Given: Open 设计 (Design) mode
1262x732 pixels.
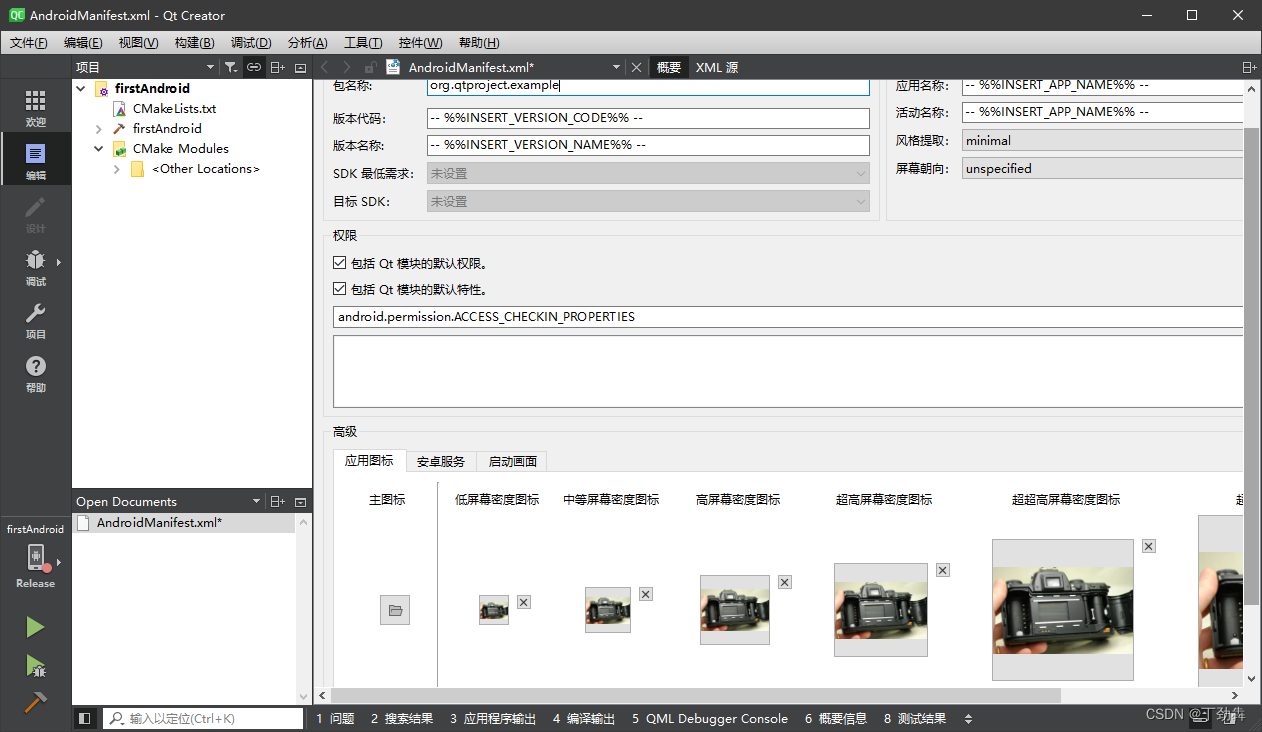Looking at the screenshot, I should click(x=35, y=214).
